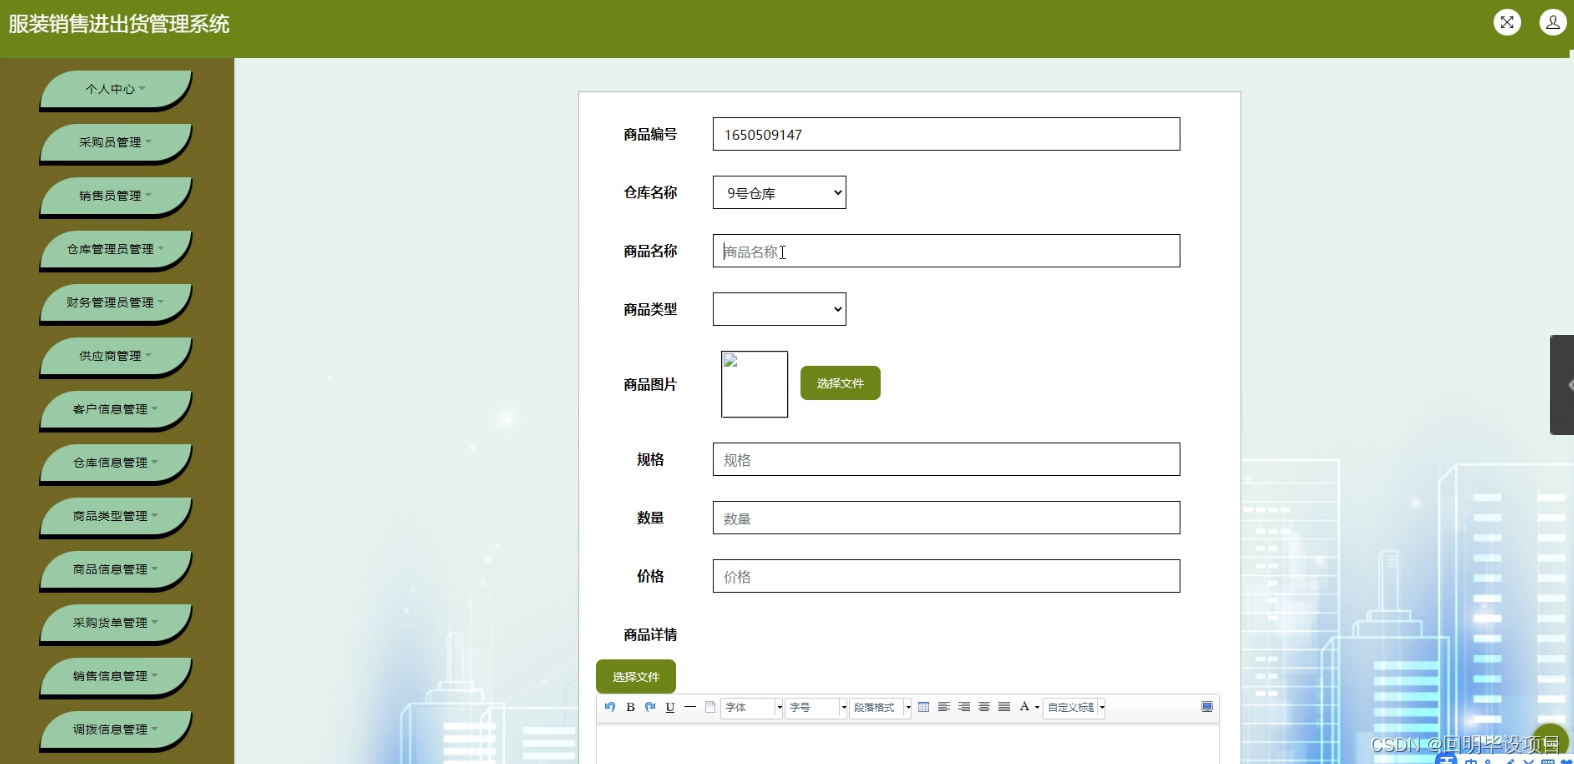Viewport: 1574px width, 764px height.
Task: Expand 销售员管理 sidebar menu
Action: point(115,196)
